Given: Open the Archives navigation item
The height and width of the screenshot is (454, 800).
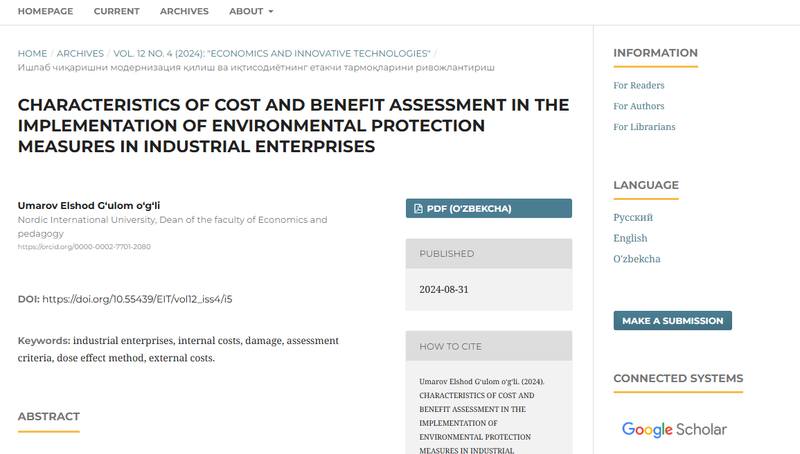Looking at the screenshot, I should 184,11.
